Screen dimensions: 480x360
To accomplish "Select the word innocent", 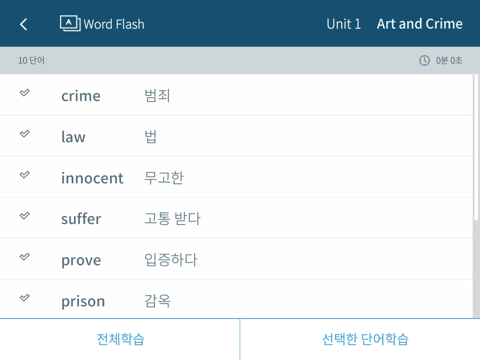I will (x=92, y=178).
